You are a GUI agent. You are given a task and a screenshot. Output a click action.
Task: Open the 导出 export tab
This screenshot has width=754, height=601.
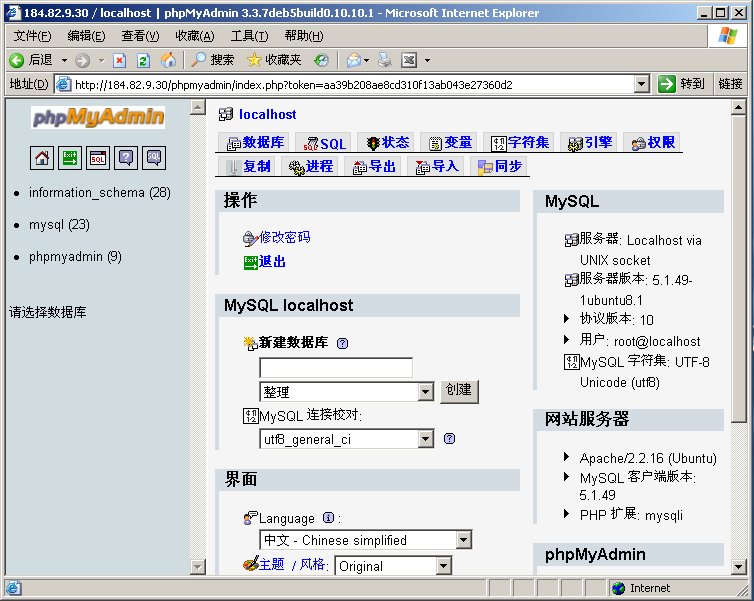tap(373, 166)
